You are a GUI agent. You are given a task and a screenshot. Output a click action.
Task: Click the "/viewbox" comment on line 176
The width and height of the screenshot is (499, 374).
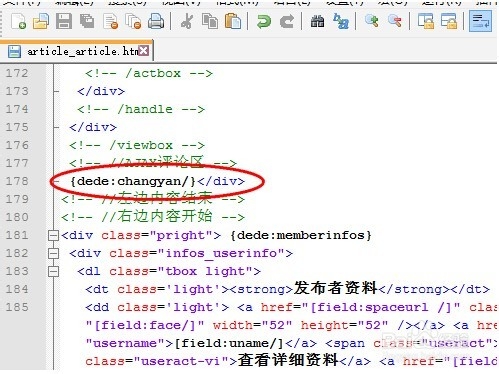pyautogui.click(x=137, y=145)
